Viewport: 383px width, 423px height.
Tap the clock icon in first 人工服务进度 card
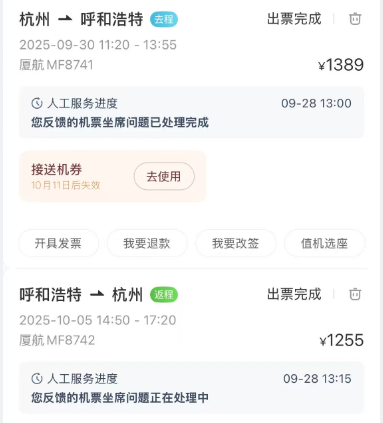37,103
